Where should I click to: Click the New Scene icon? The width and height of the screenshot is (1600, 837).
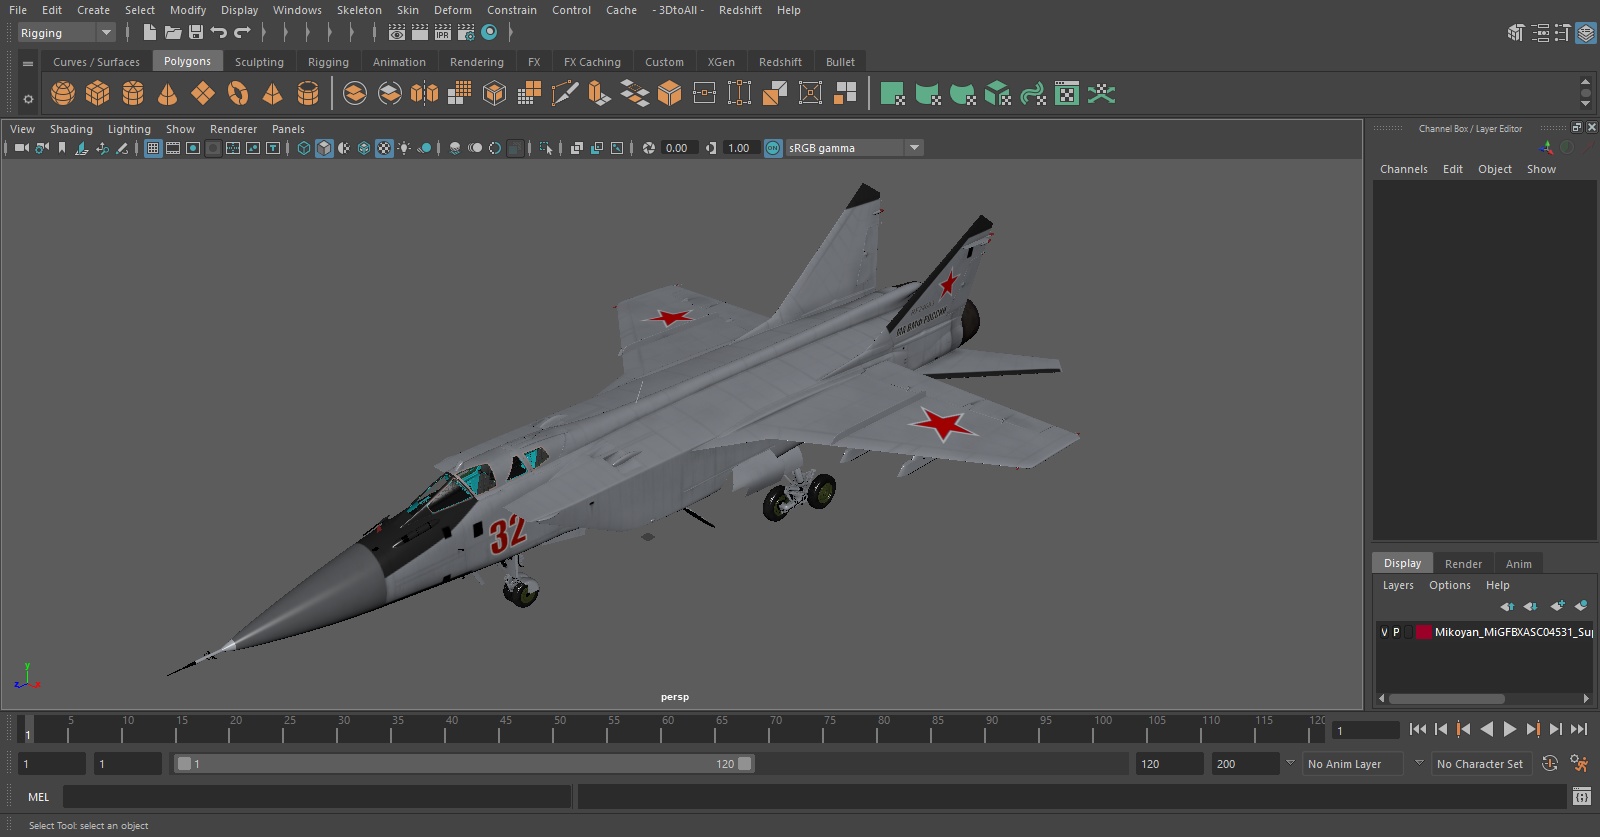click(149, 33)
